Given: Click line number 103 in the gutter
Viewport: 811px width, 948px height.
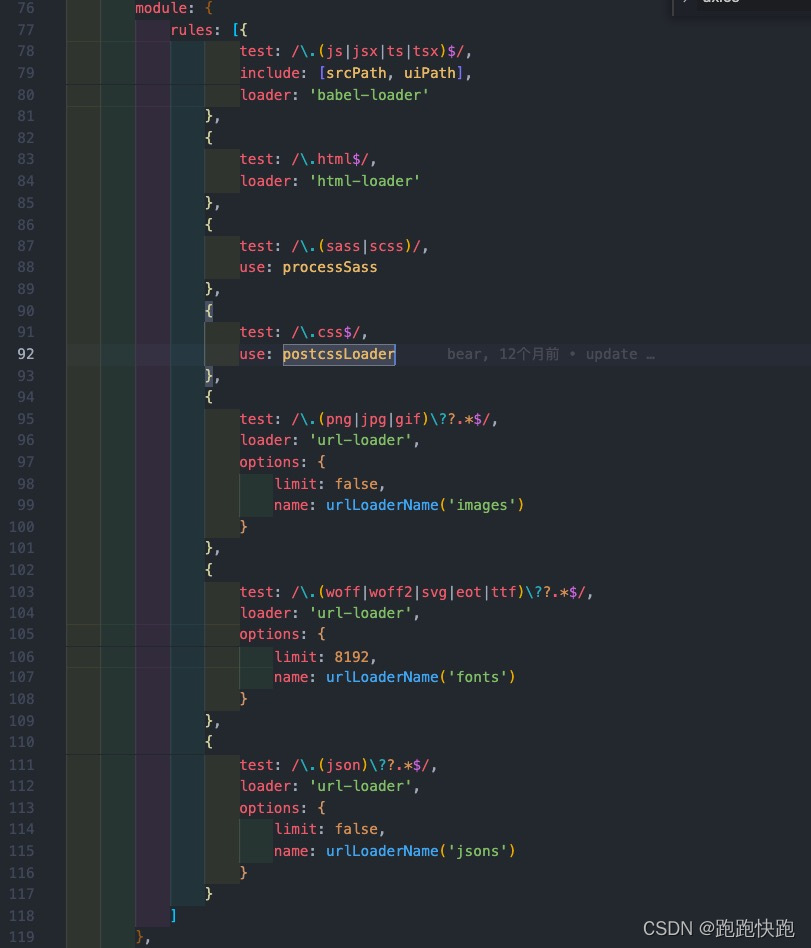Looking at the screenshot, I should coord(22,592).
